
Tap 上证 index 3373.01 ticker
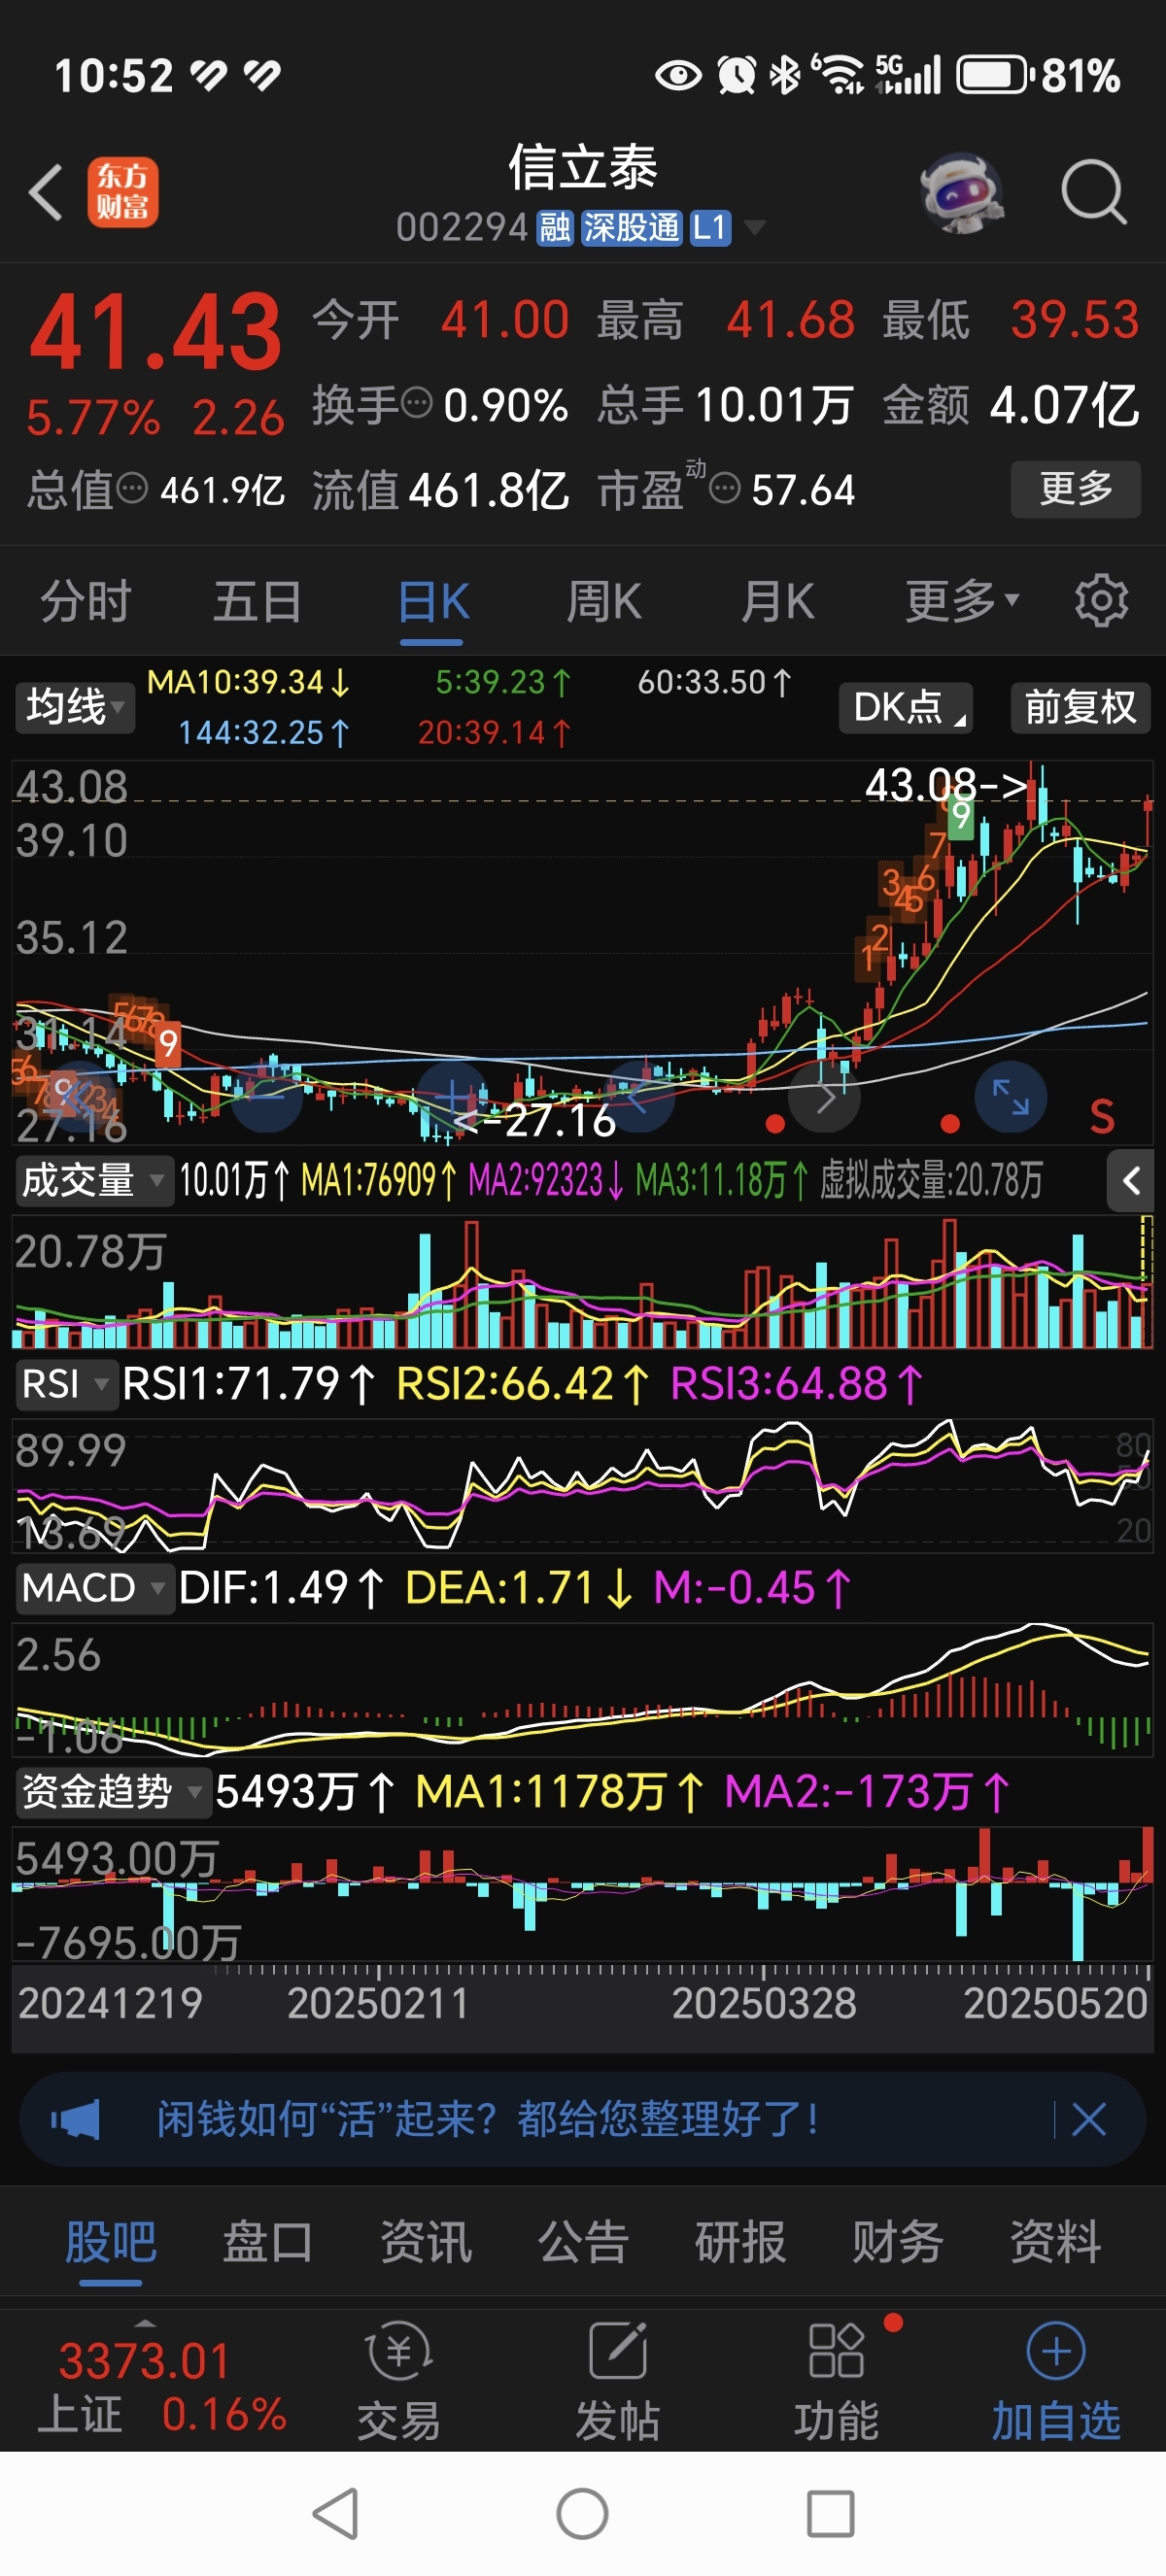pos(160,2386)
